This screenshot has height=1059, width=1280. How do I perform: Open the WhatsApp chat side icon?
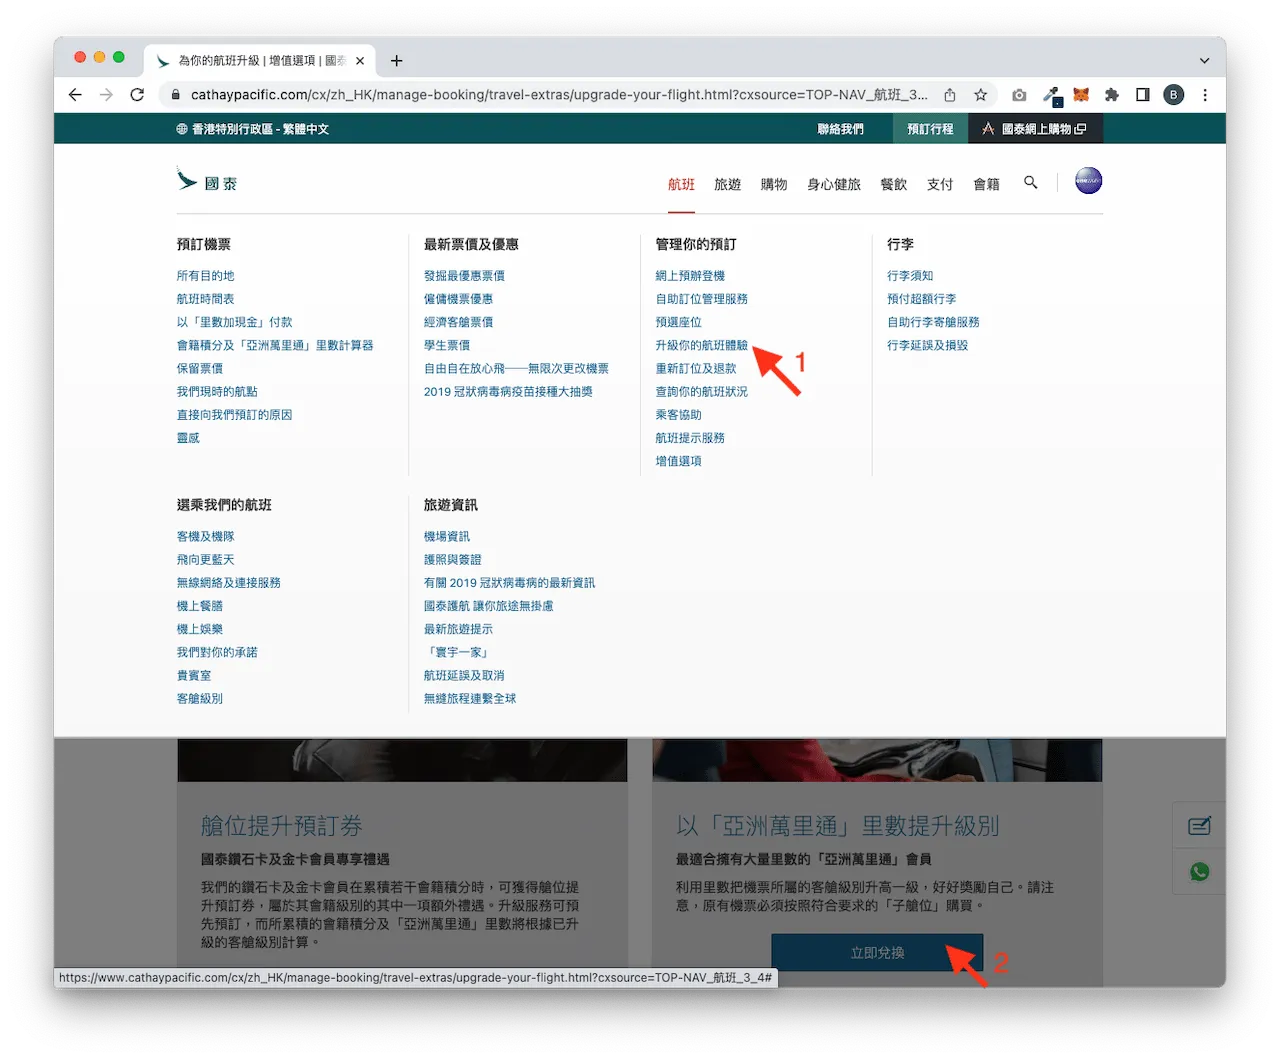click(x=1199, y=872)
